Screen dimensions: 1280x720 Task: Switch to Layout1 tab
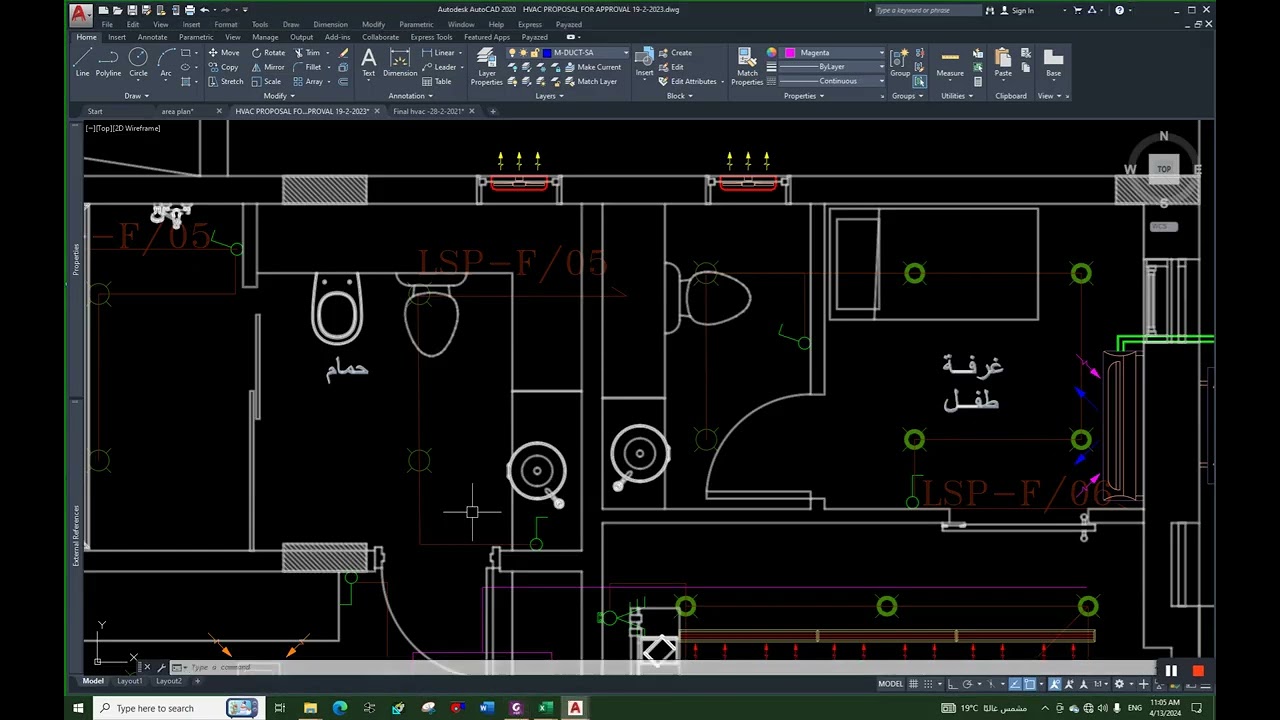[130, 681]
